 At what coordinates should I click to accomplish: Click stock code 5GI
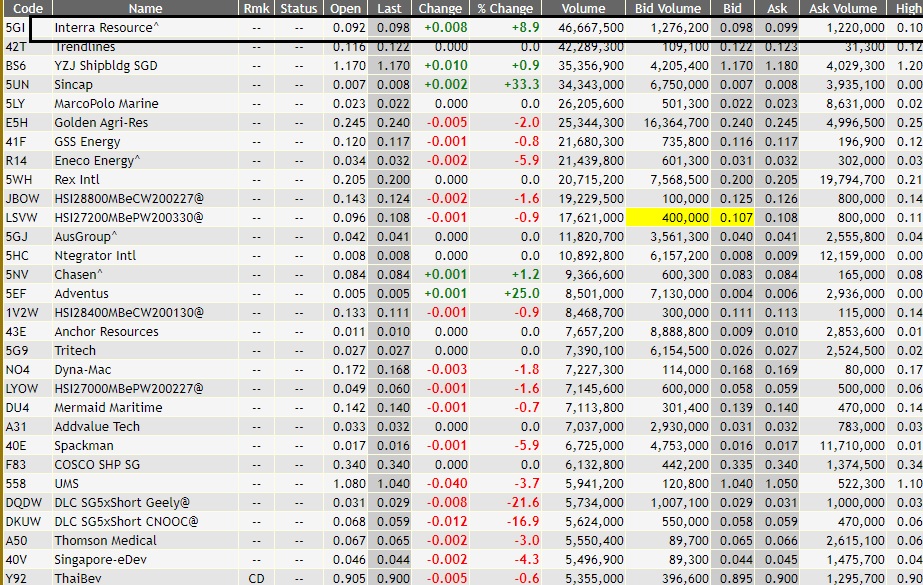click(x=15, y=28)
